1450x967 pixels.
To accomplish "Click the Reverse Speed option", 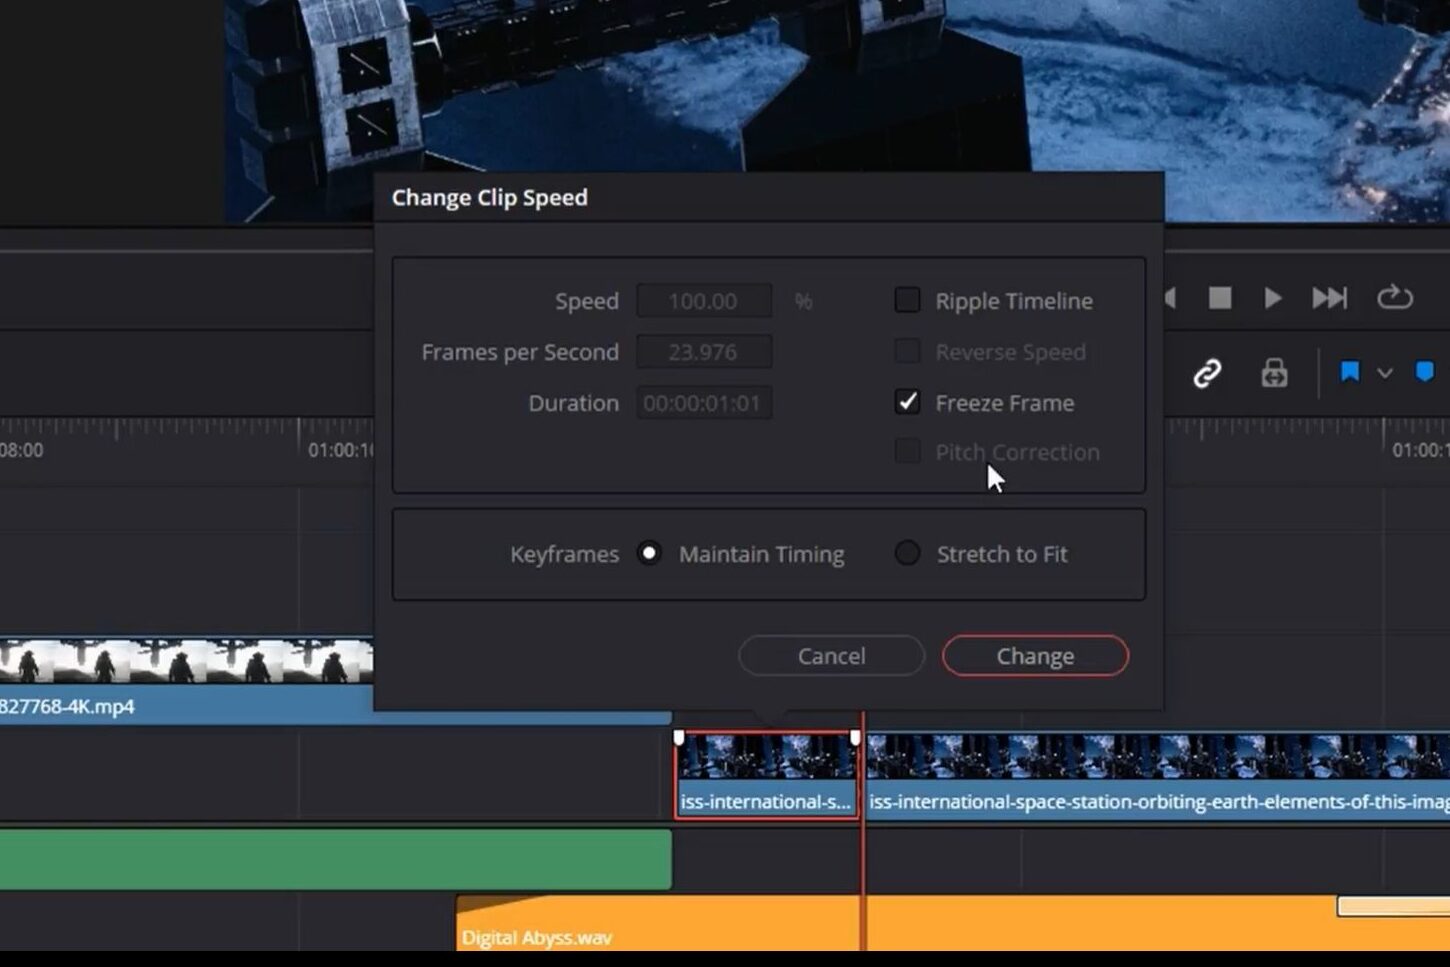I will pos(907,351).
